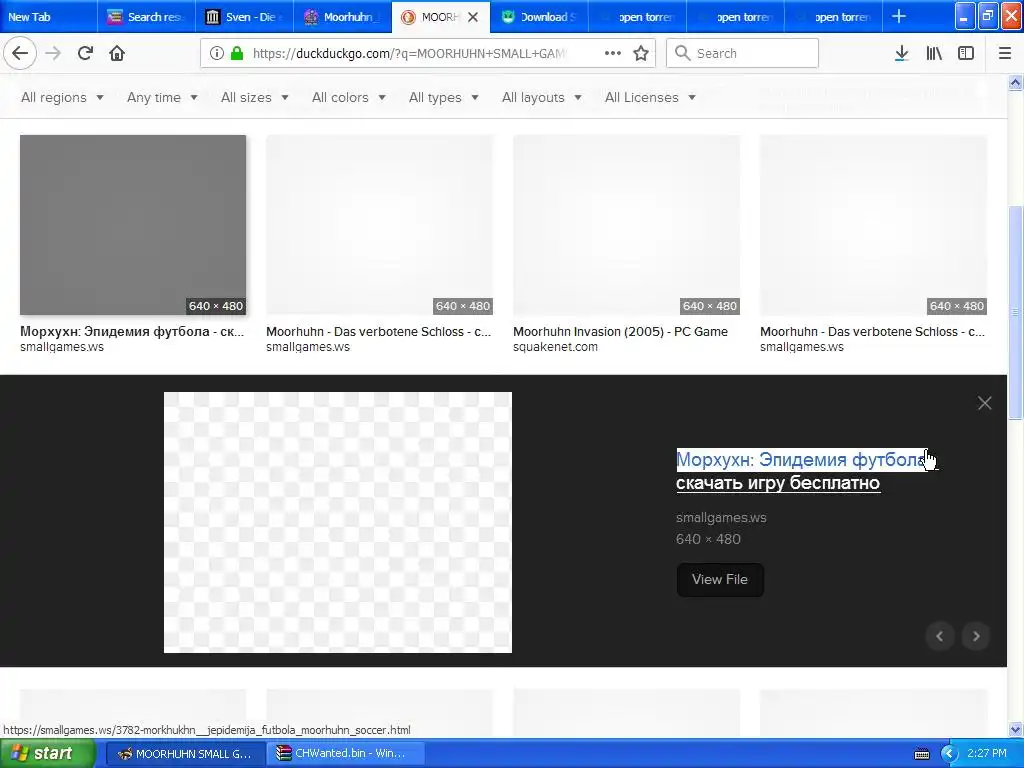Switch to the Moorhuhn tab
Screen dimensions: 1024x768
click(342, 17)
